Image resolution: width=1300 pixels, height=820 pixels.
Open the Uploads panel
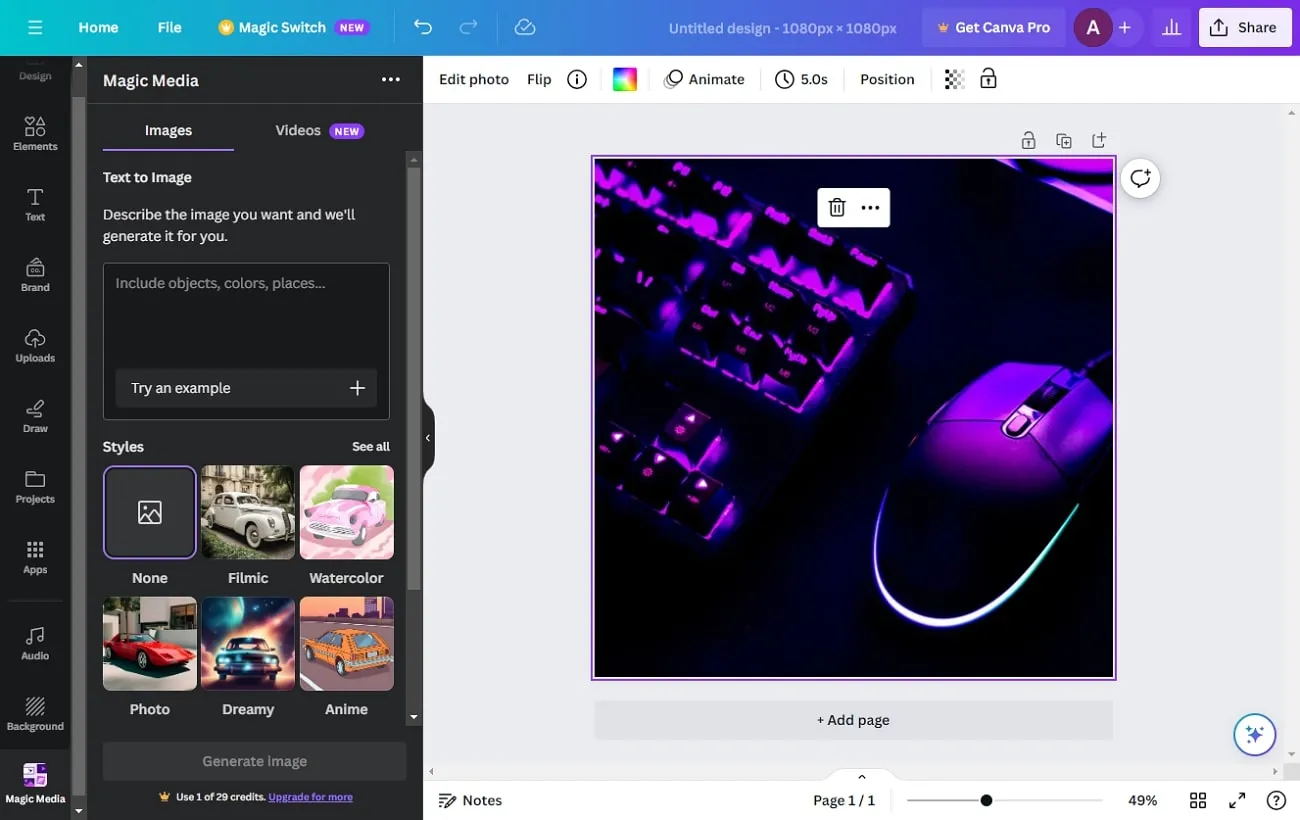pyautogui.click(x=35, y=345)
